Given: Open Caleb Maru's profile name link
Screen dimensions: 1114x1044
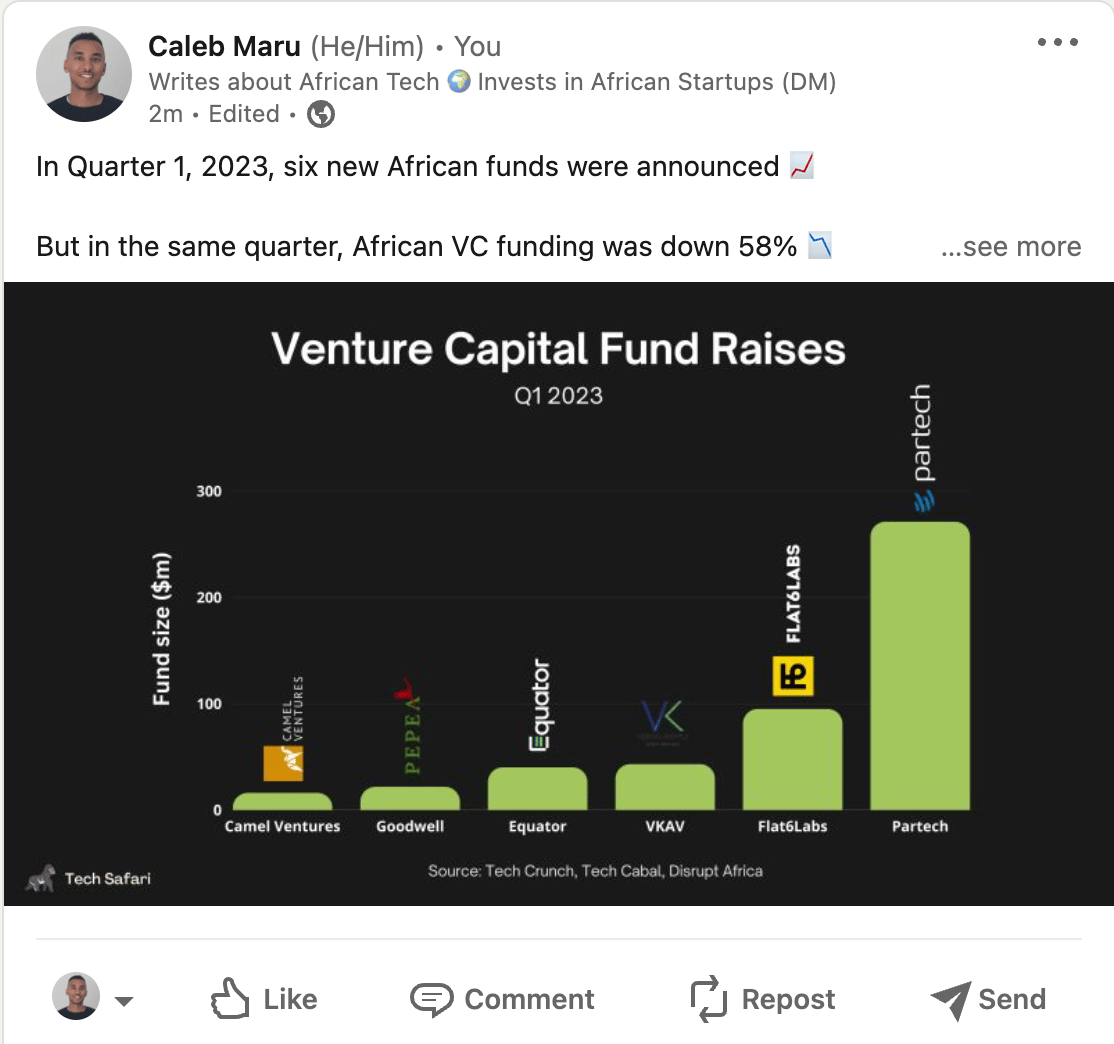Looking at the screenshot, I should pos(224,46).
